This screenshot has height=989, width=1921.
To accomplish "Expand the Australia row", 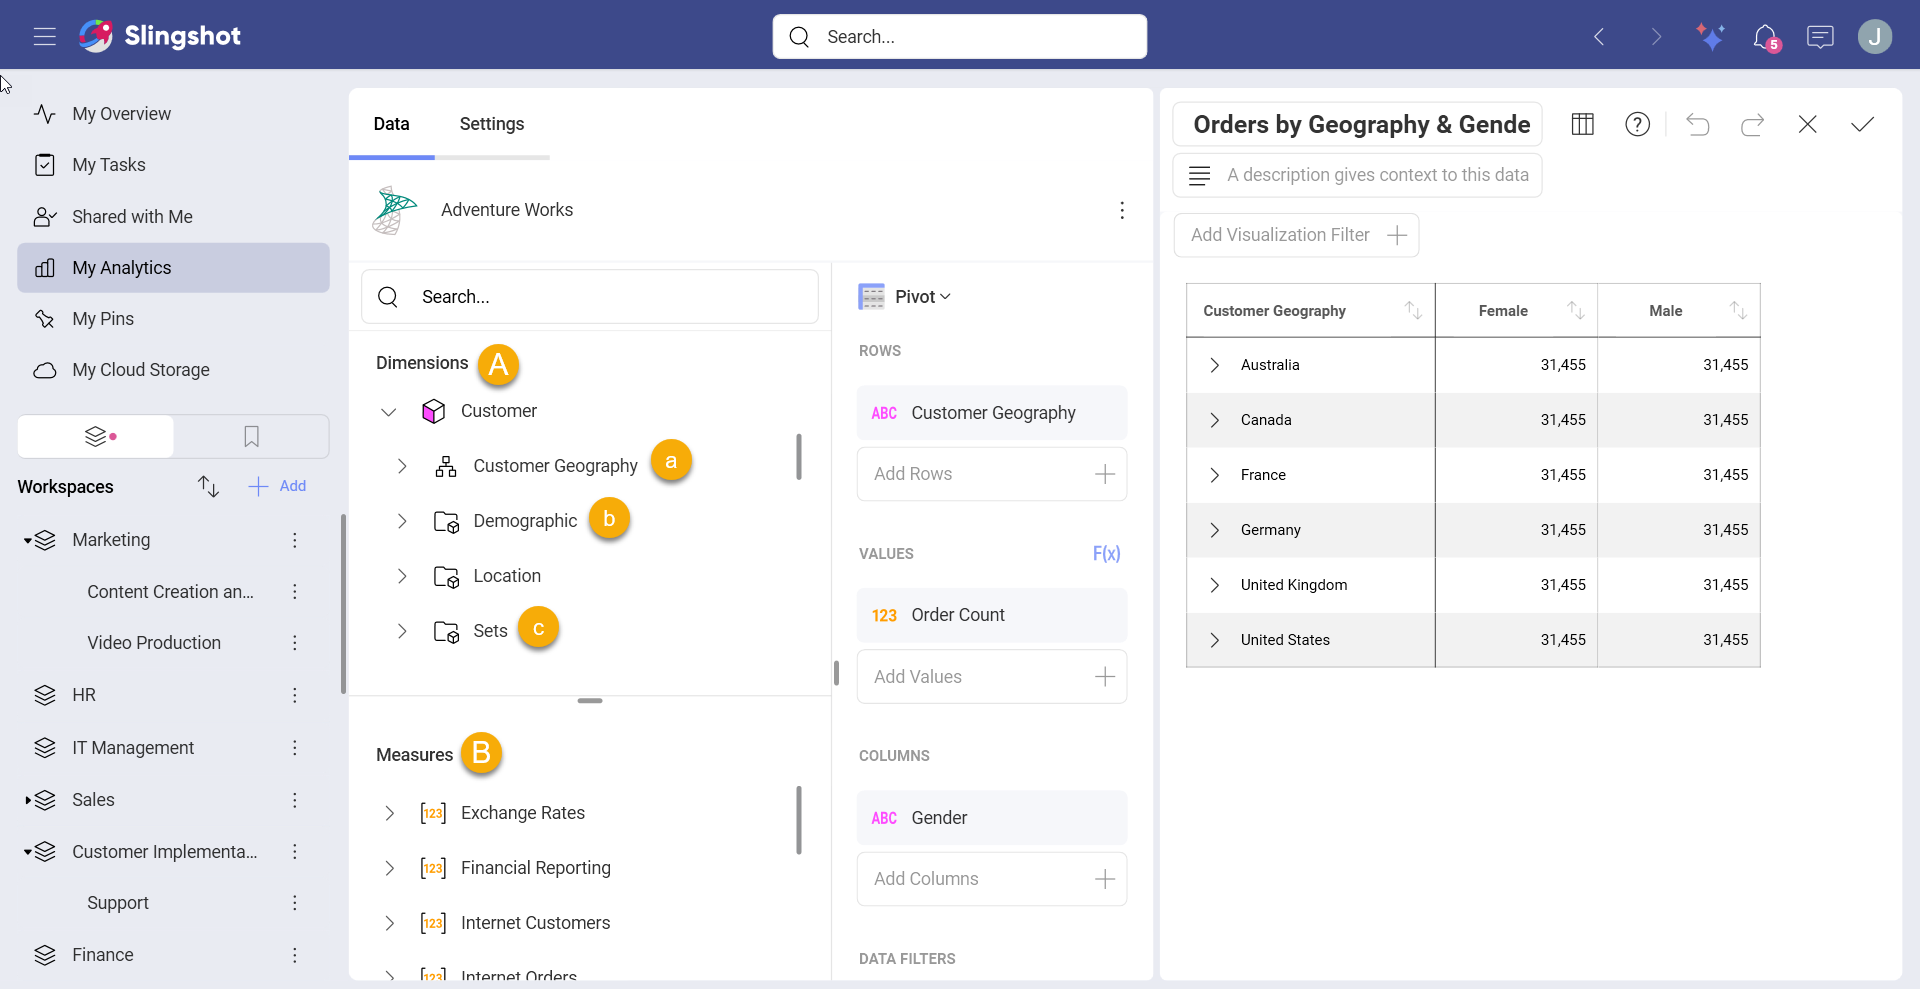I will [1214, 365].
